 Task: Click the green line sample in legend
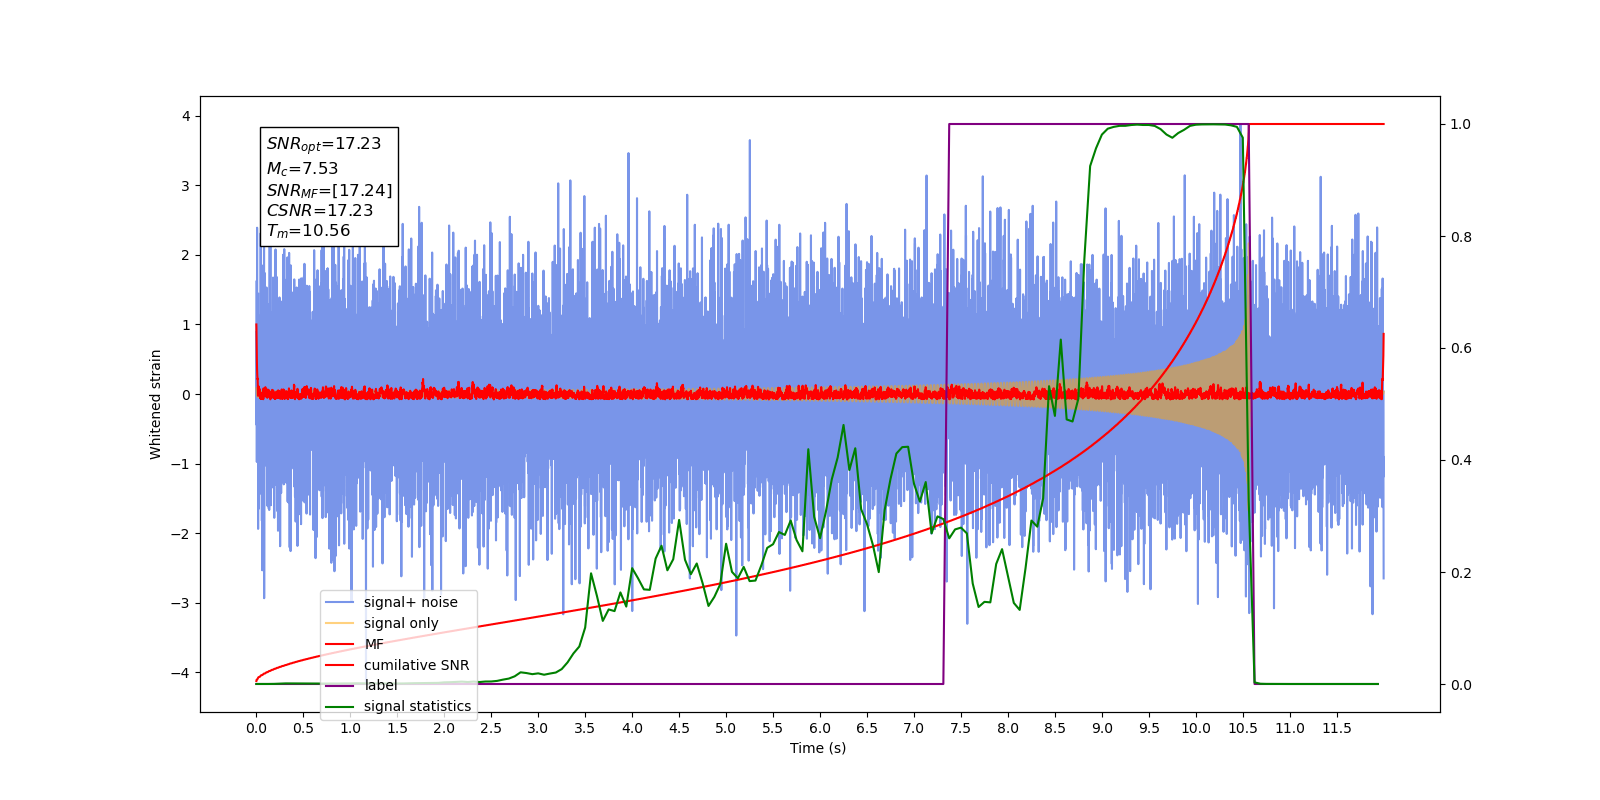click(x=340, y=706)
